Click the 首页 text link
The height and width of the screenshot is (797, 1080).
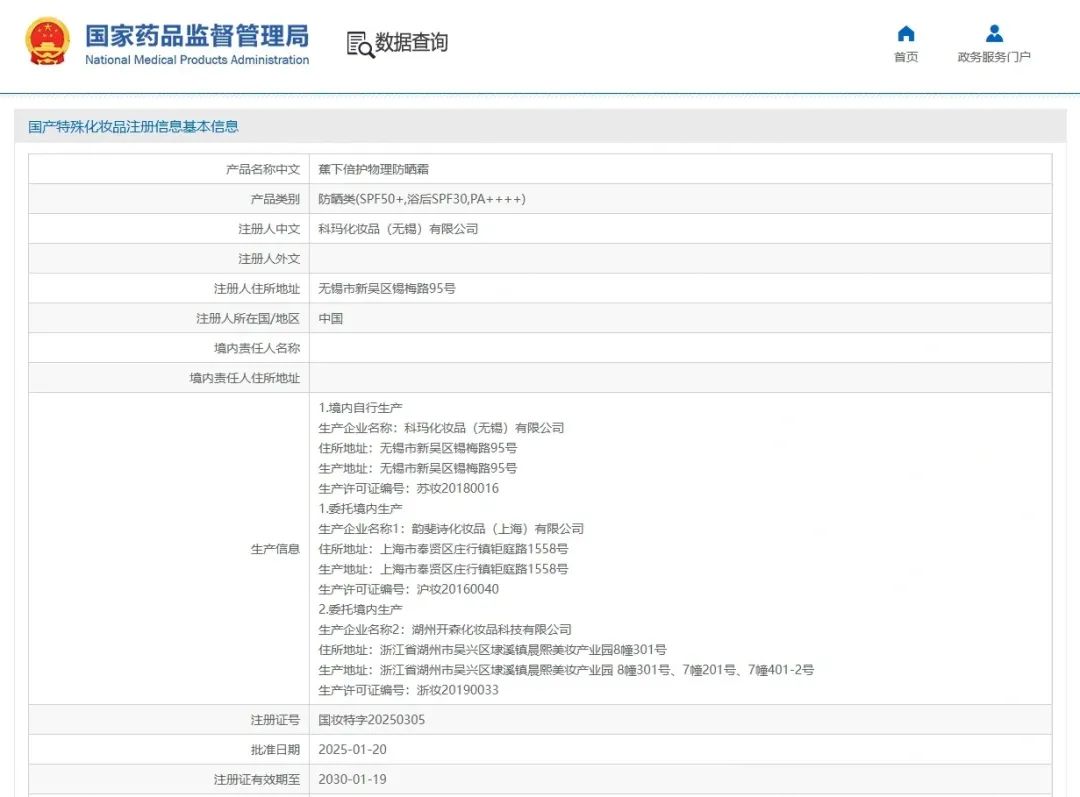[906, 57]
